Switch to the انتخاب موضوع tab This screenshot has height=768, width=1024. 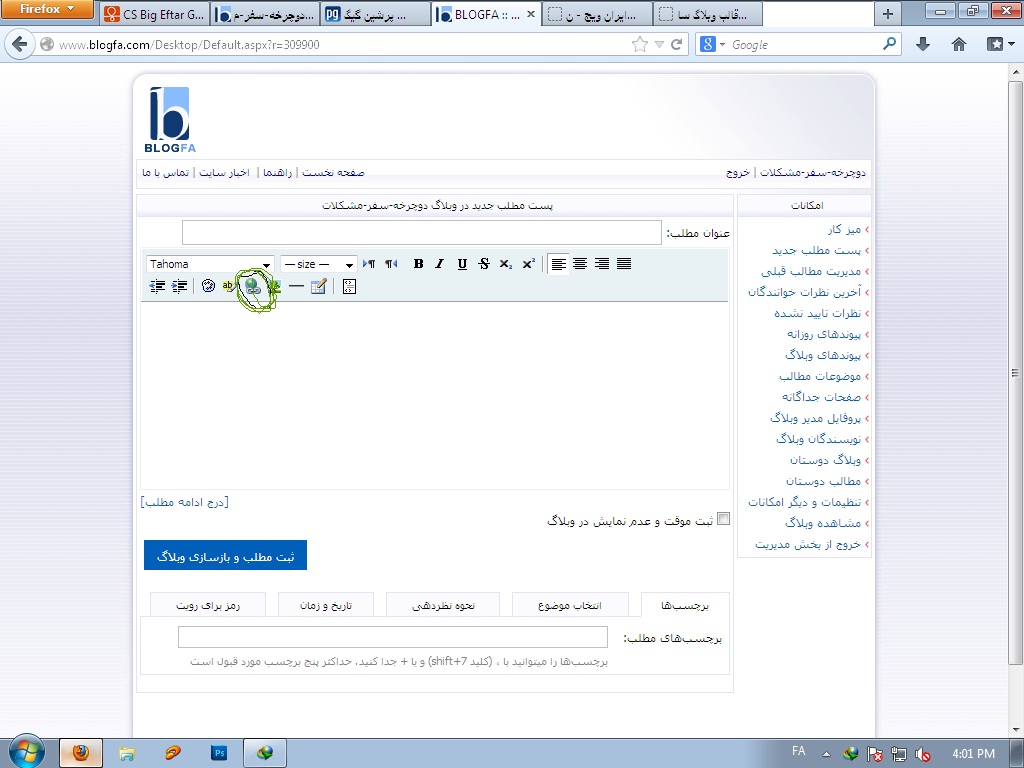570,605
